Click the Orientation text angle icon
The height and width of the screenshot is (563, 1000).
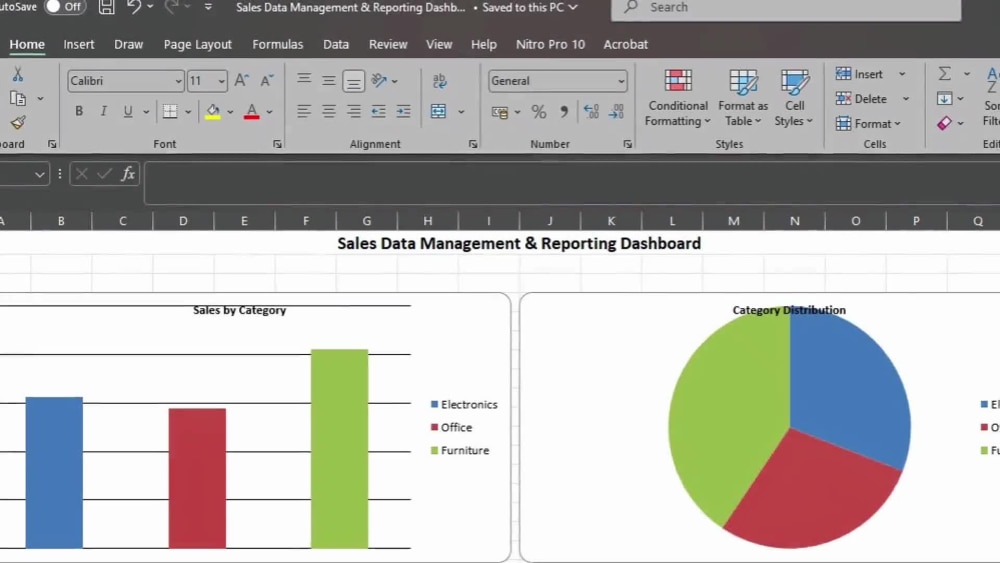coord(379,80)
